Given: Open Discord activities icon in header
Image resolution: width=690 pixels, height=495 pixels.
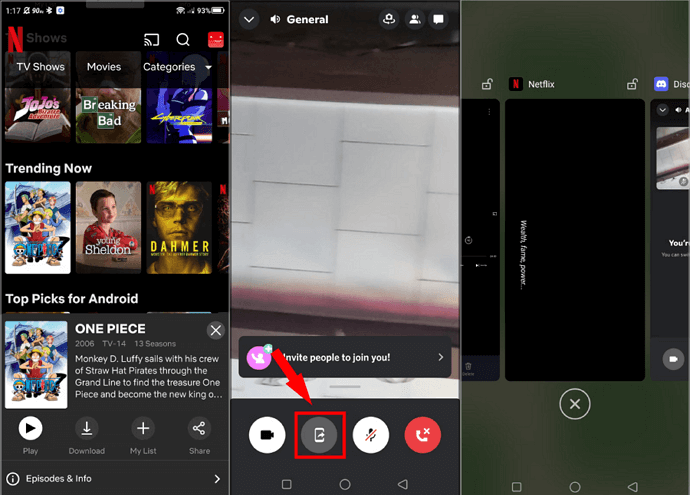Looking at the screenshot, I should coord(389,19).
